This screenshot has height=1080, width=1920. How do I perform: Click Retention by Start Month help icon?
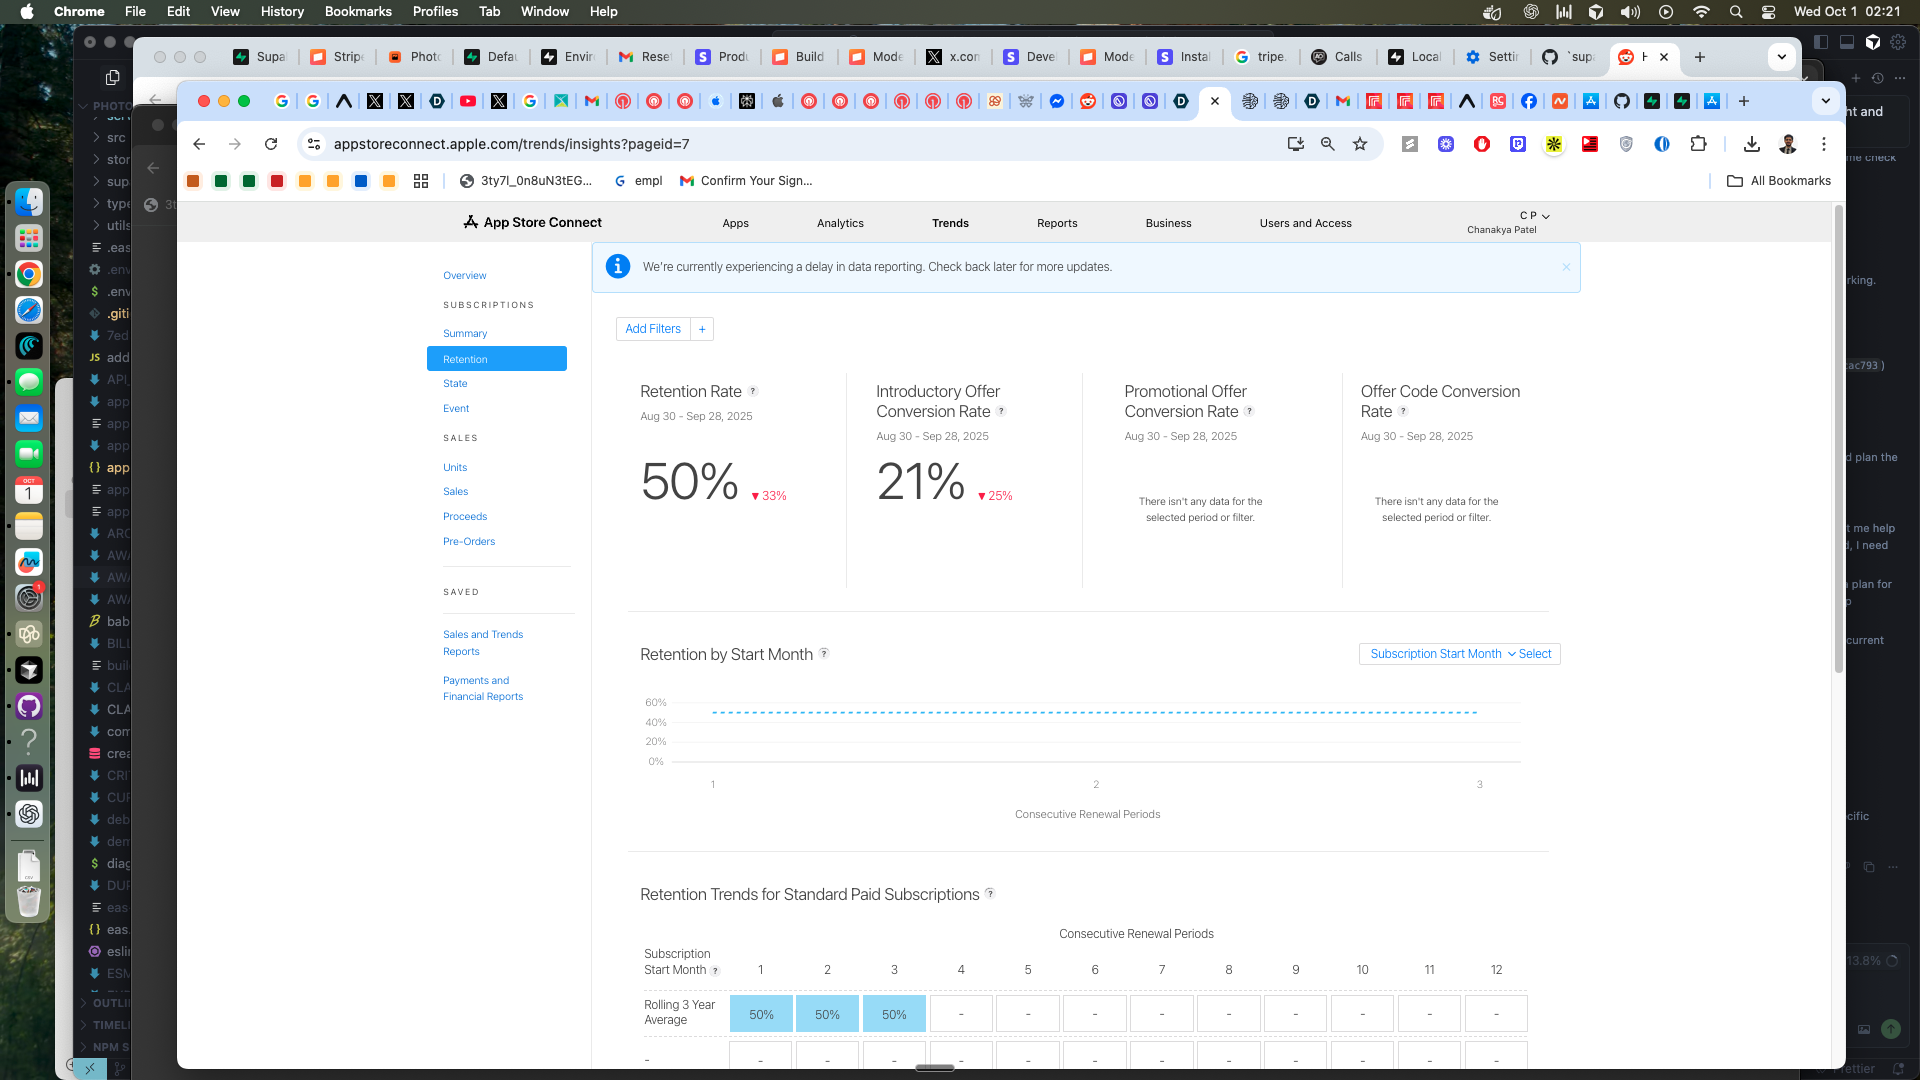824,653
